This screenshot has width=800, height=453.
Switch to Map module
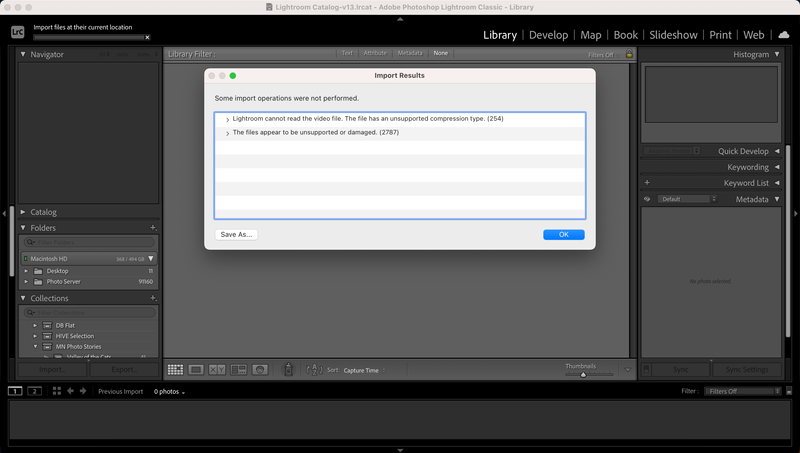point(591,35)
